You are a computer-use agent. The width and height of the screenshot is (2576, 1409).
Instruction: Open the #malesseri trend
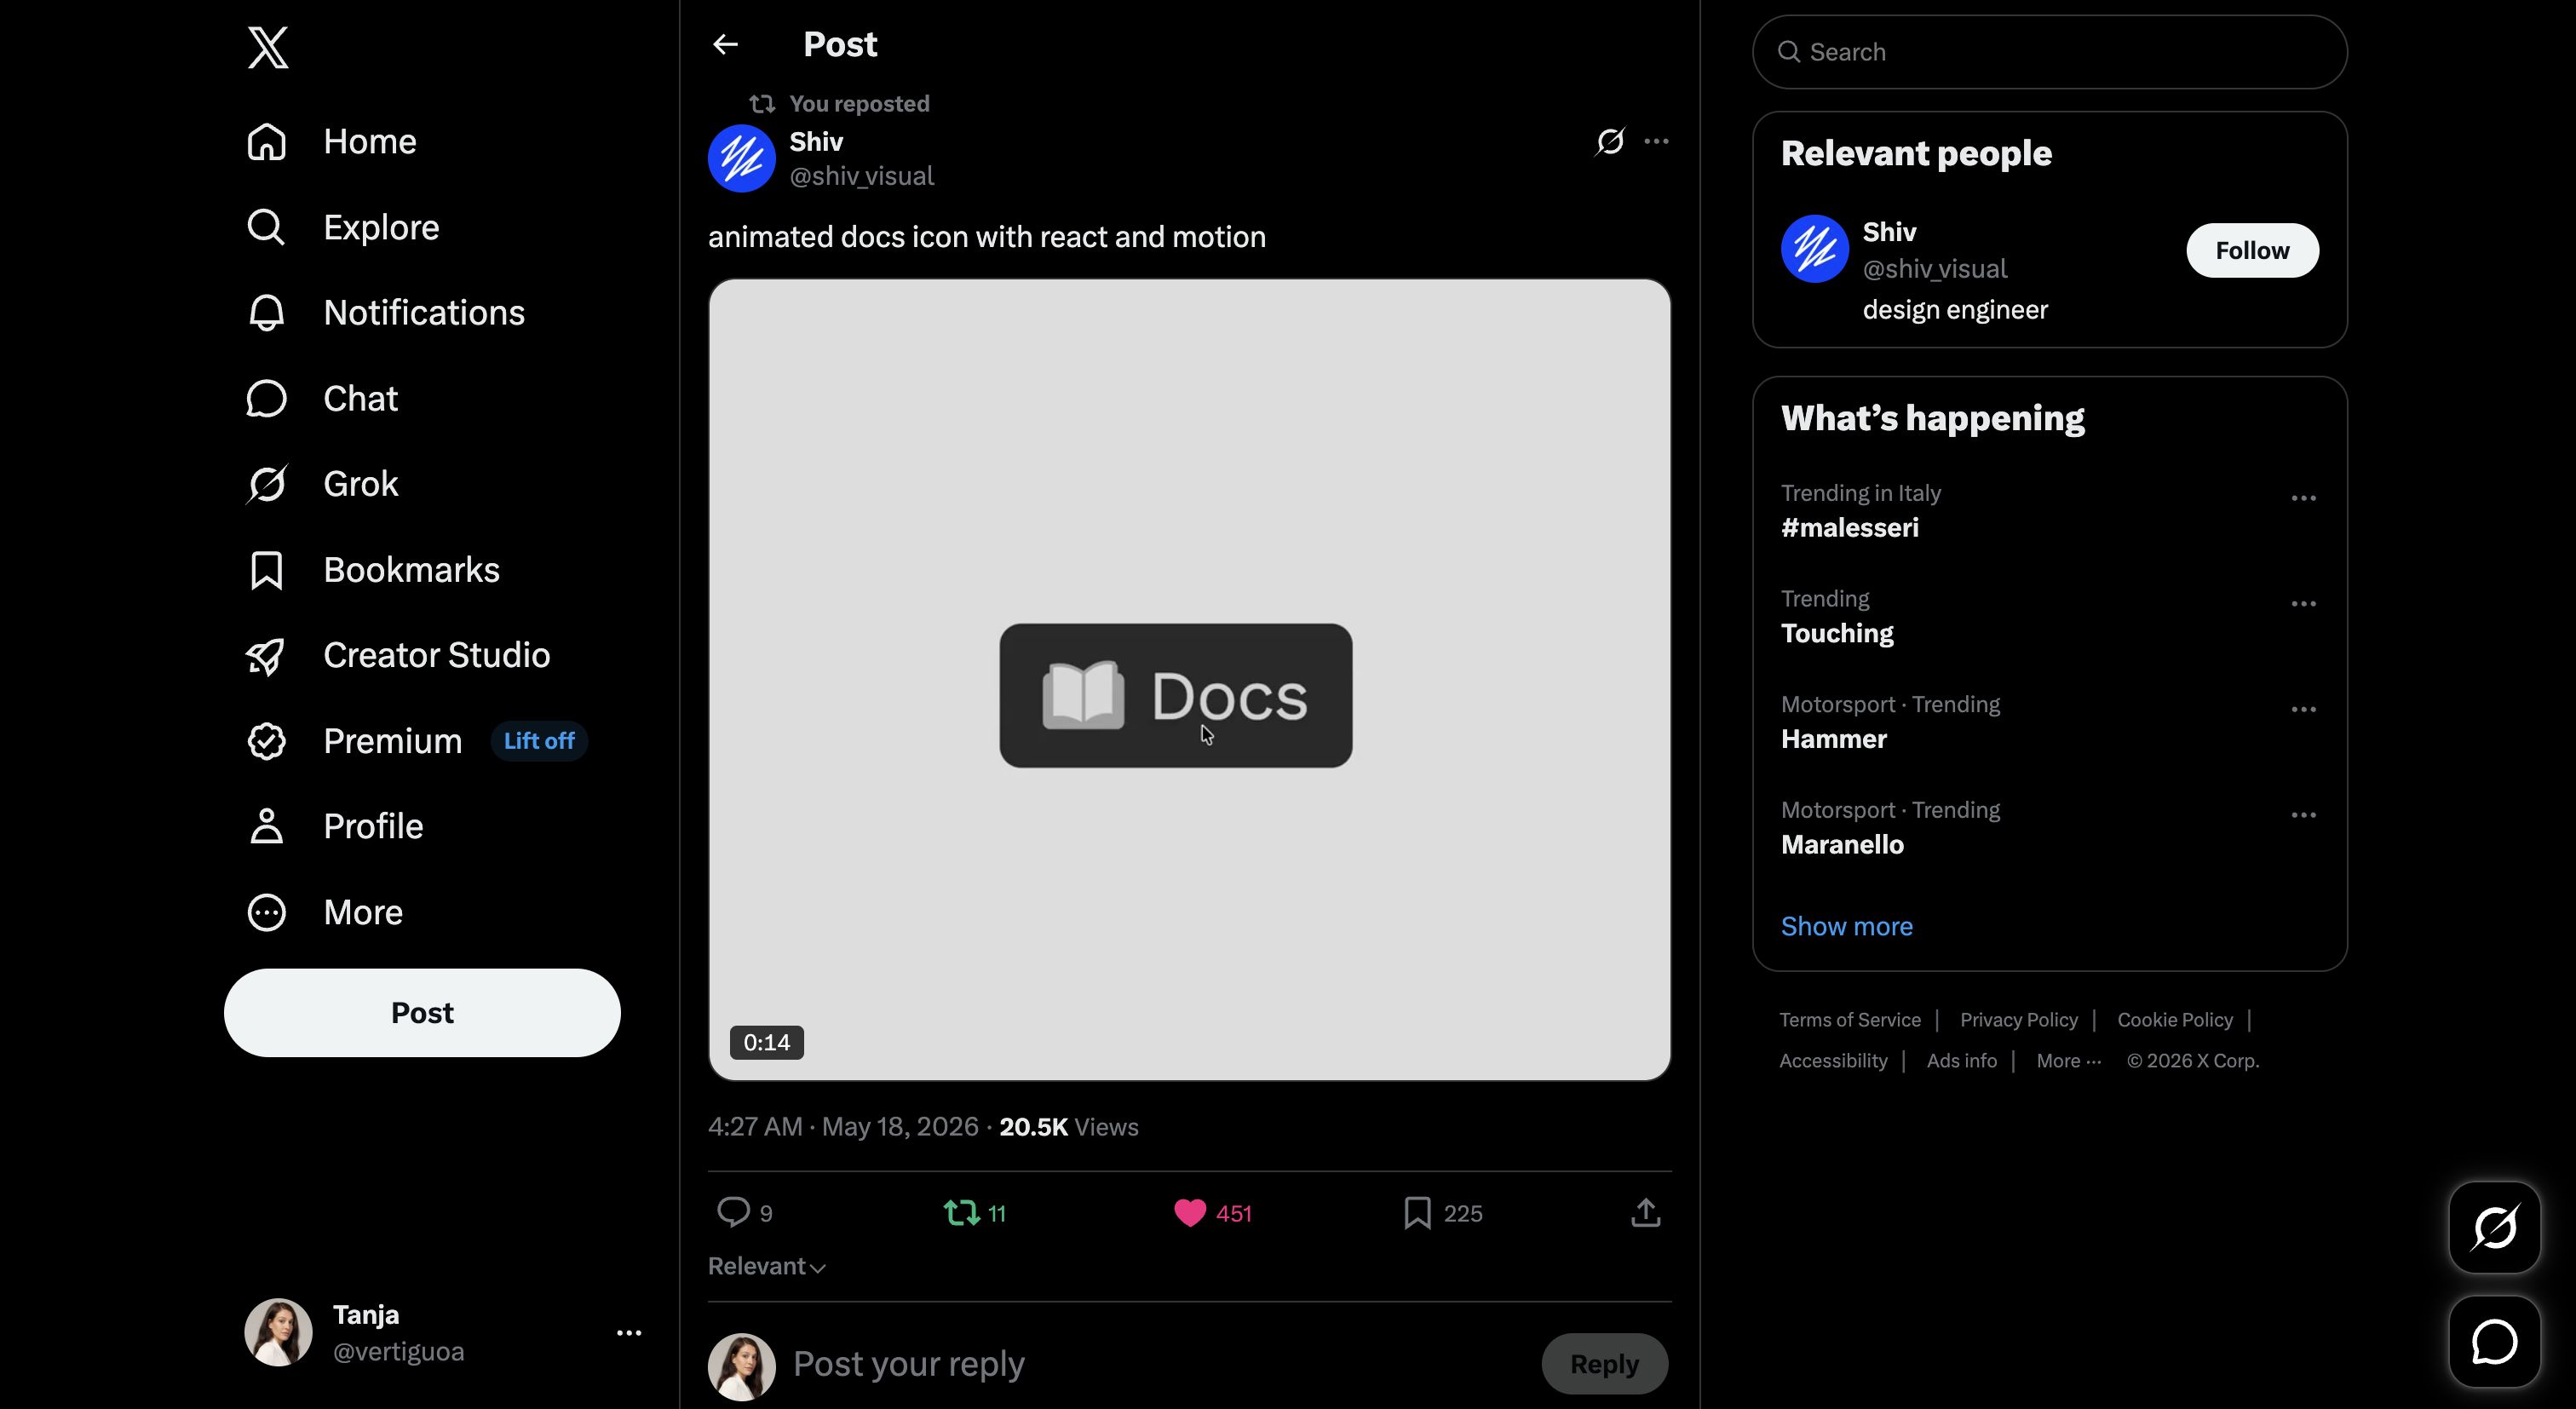coord(1850,528)
